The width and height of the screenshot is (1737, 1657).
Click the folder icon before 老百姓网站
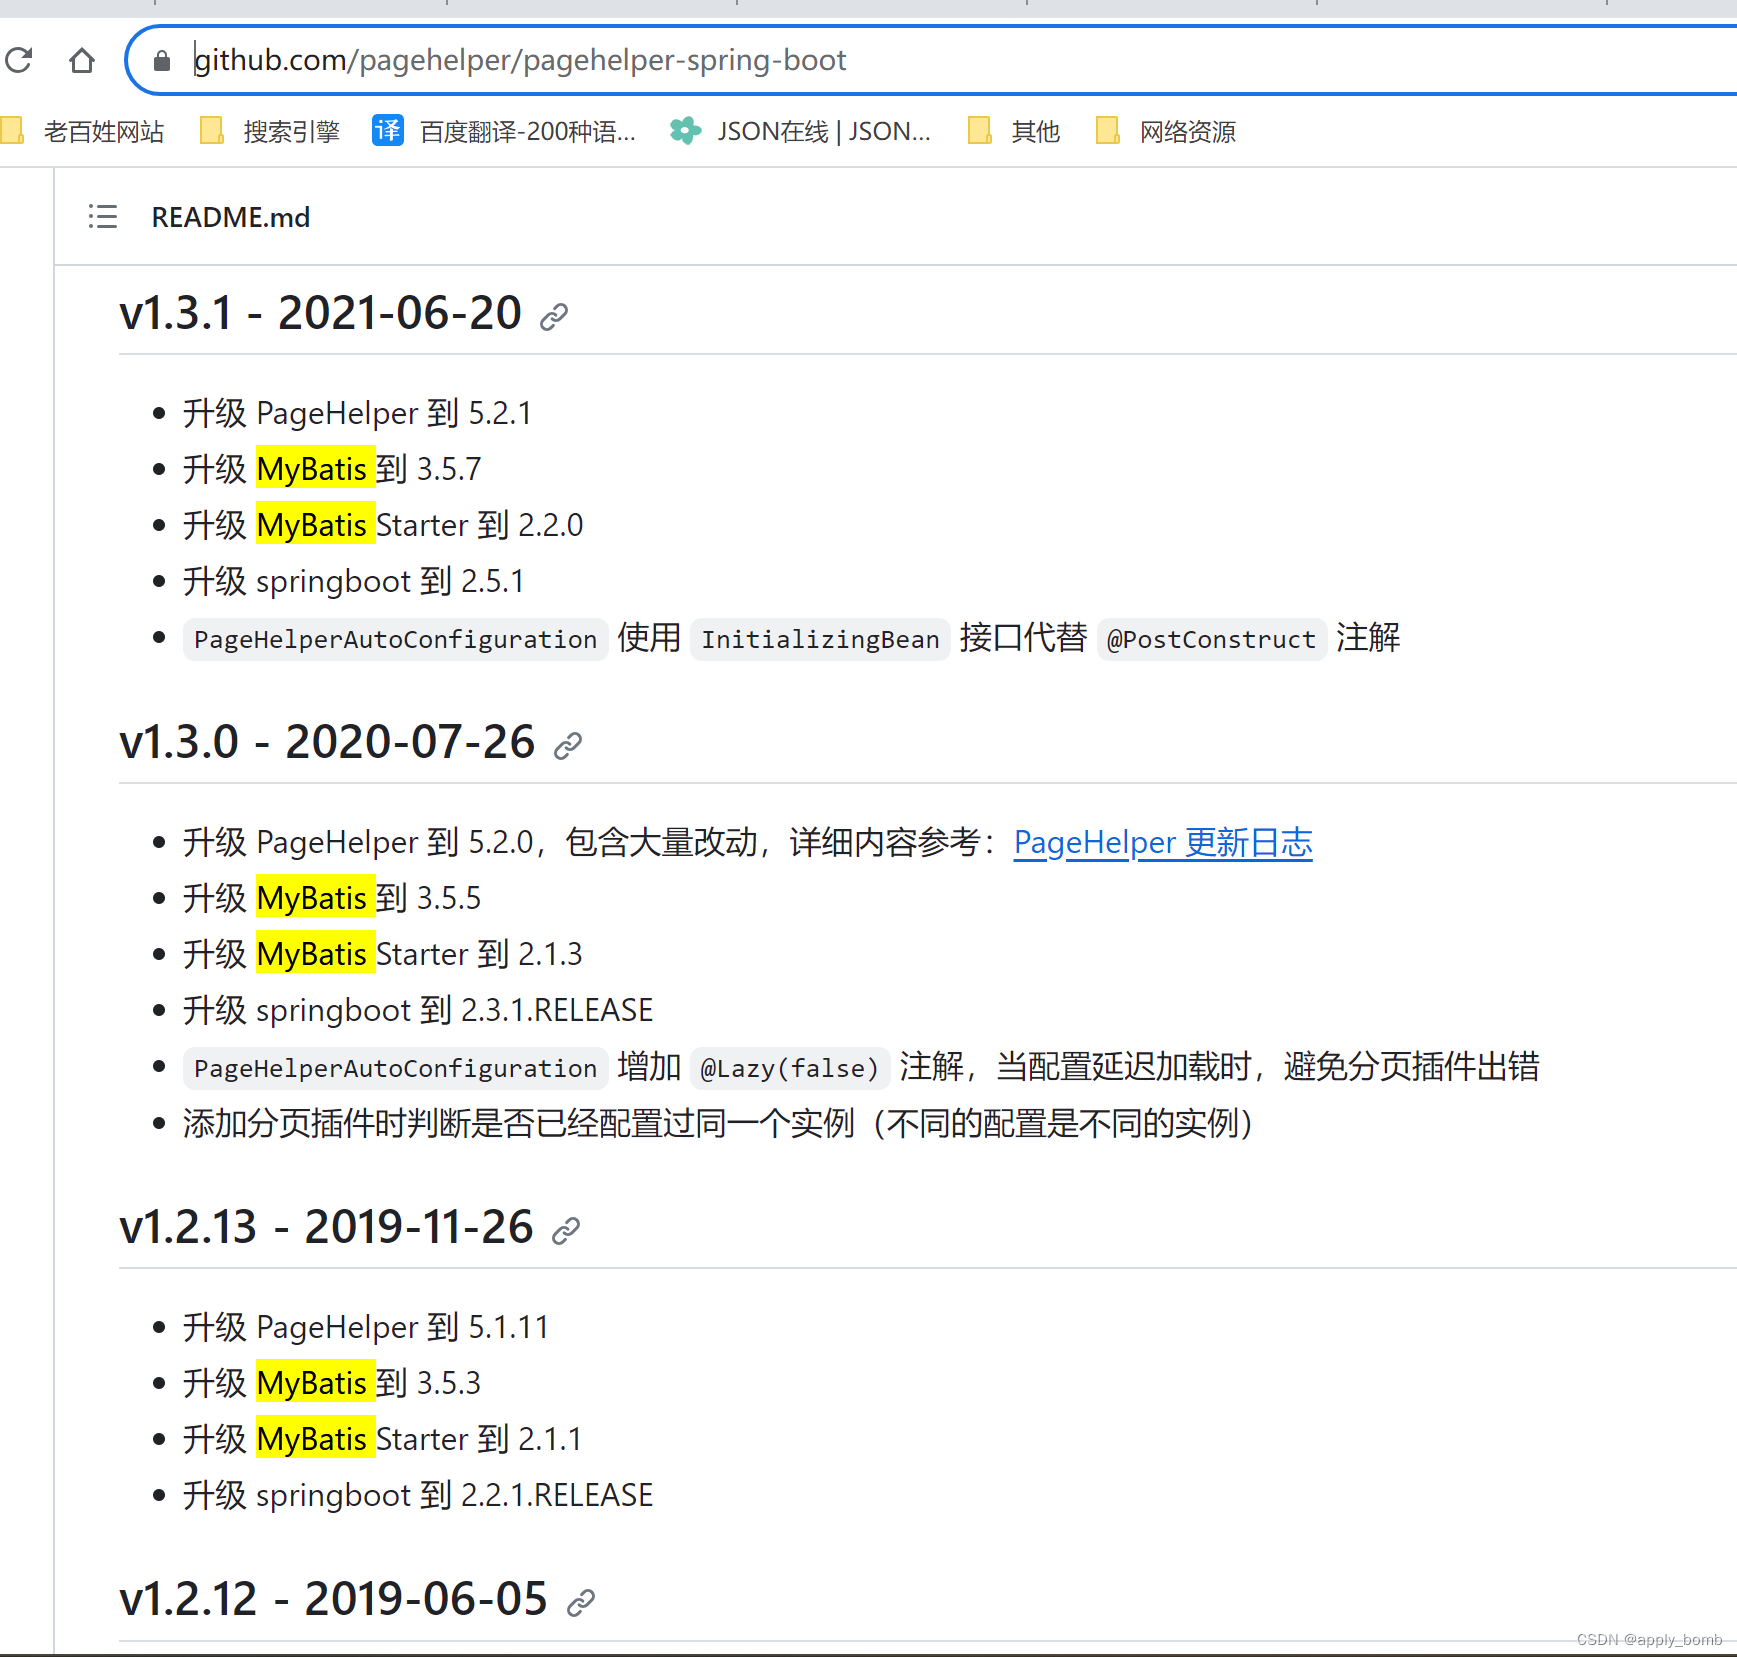(14, 131)
